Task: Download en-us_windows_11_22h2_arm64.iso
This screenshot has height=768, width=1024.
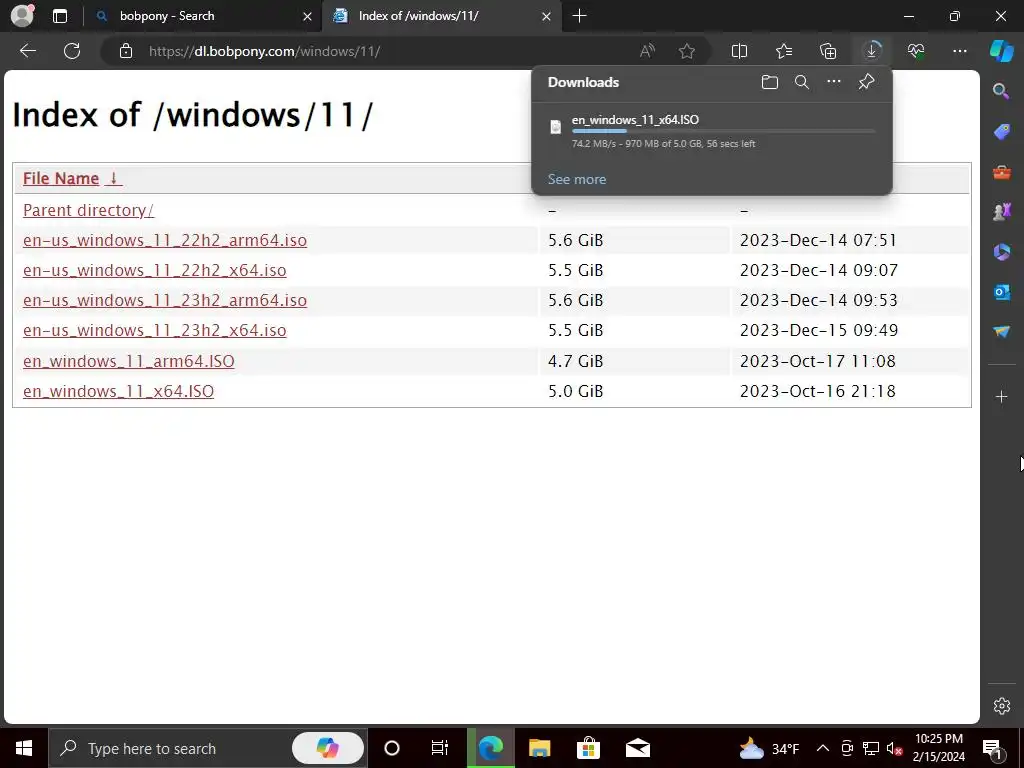Action: click(165, 240)
